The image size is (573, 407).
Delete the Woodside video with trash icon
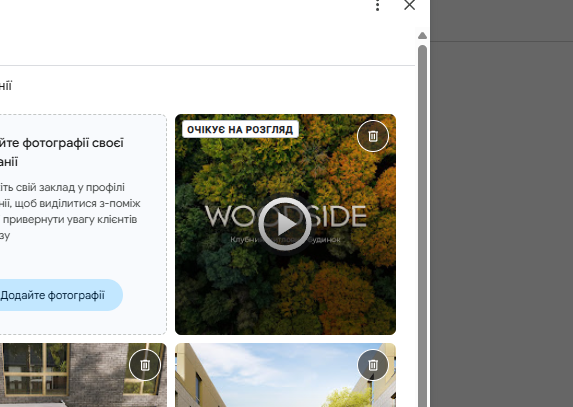pos(373,136)
